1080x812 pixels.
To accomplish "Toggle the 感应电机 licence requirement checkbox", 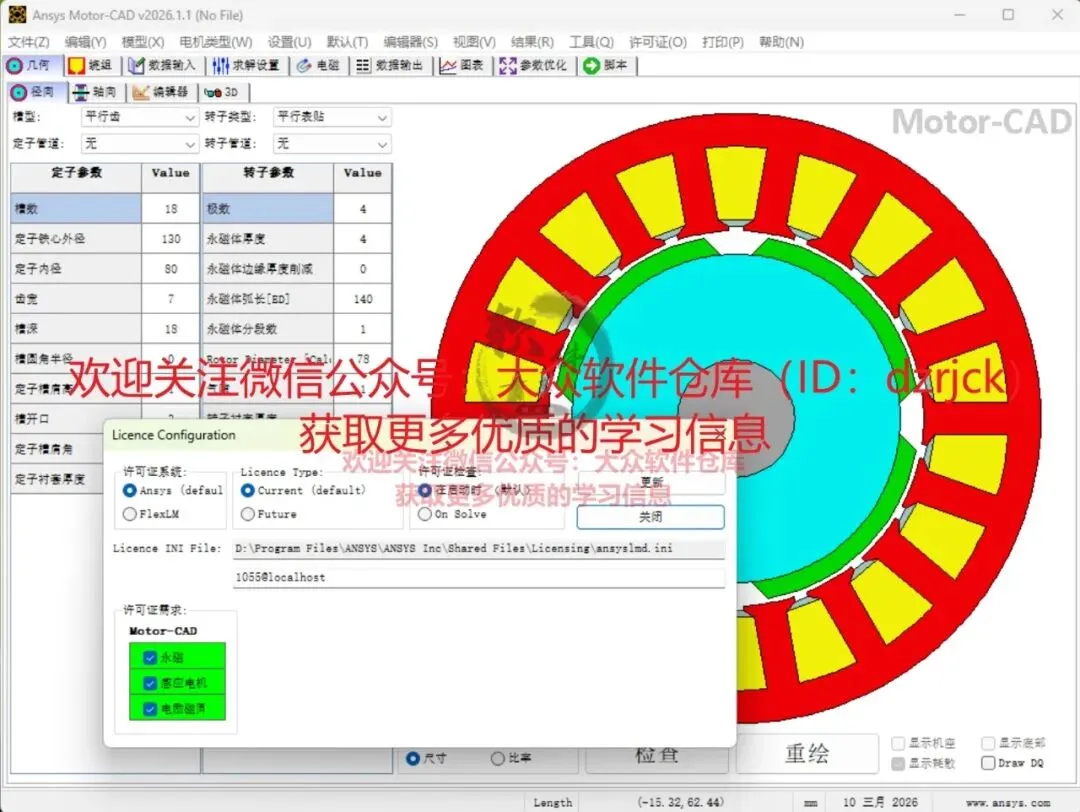I will point(149,683).
